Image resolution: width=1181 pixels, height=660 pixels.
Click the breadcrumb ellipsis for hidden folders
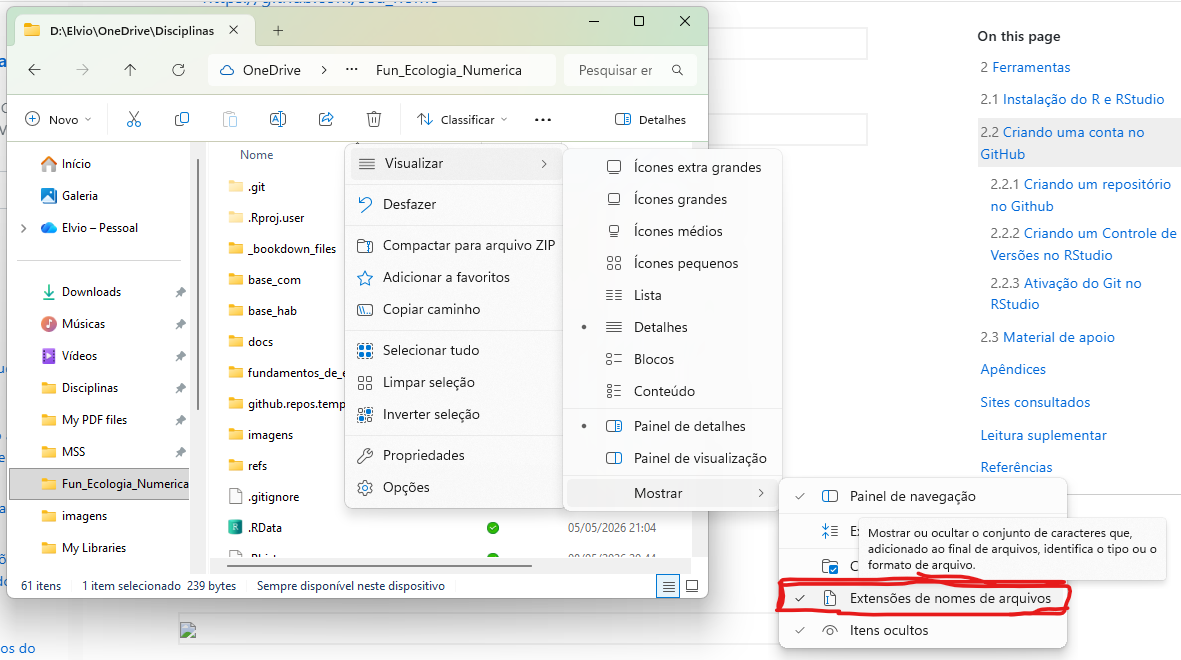tap(351, 70)
